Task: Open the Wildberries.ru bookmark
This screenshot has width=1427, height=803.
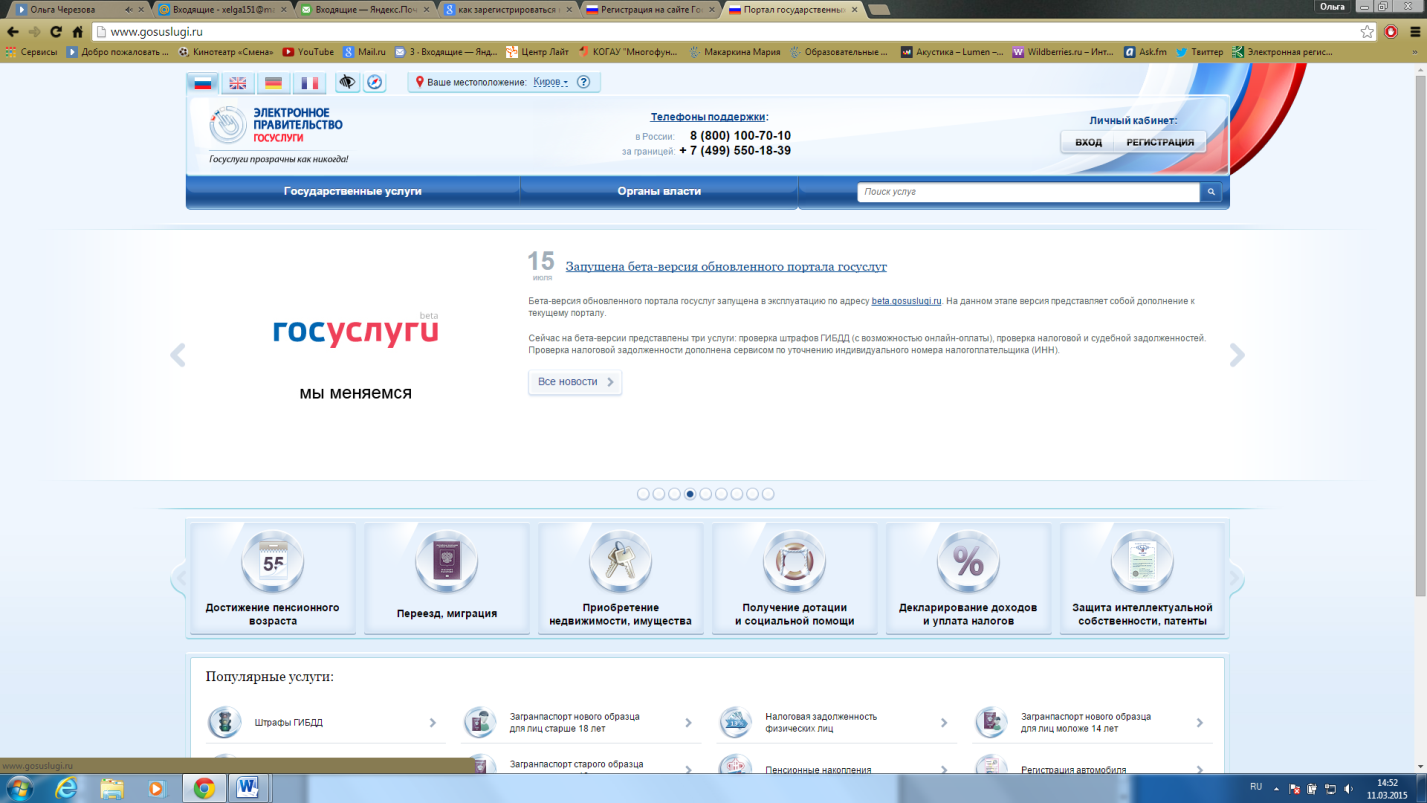Action: coord(1063,52)
